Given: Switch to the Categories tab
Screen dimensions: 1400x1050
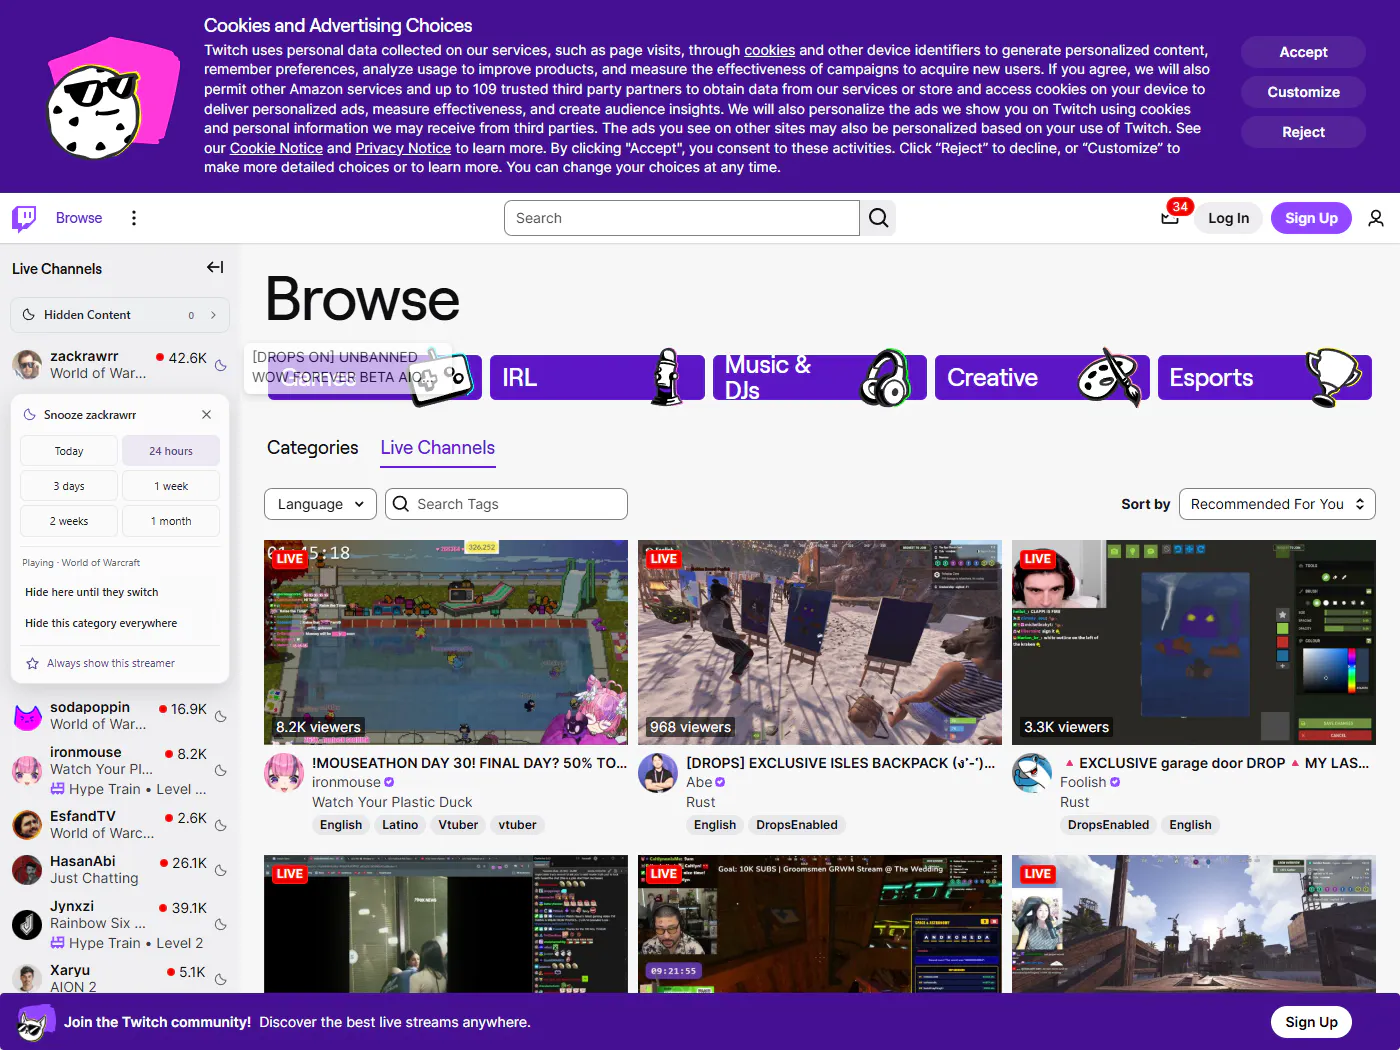Looking at the screenshot, I should point(312,448).
